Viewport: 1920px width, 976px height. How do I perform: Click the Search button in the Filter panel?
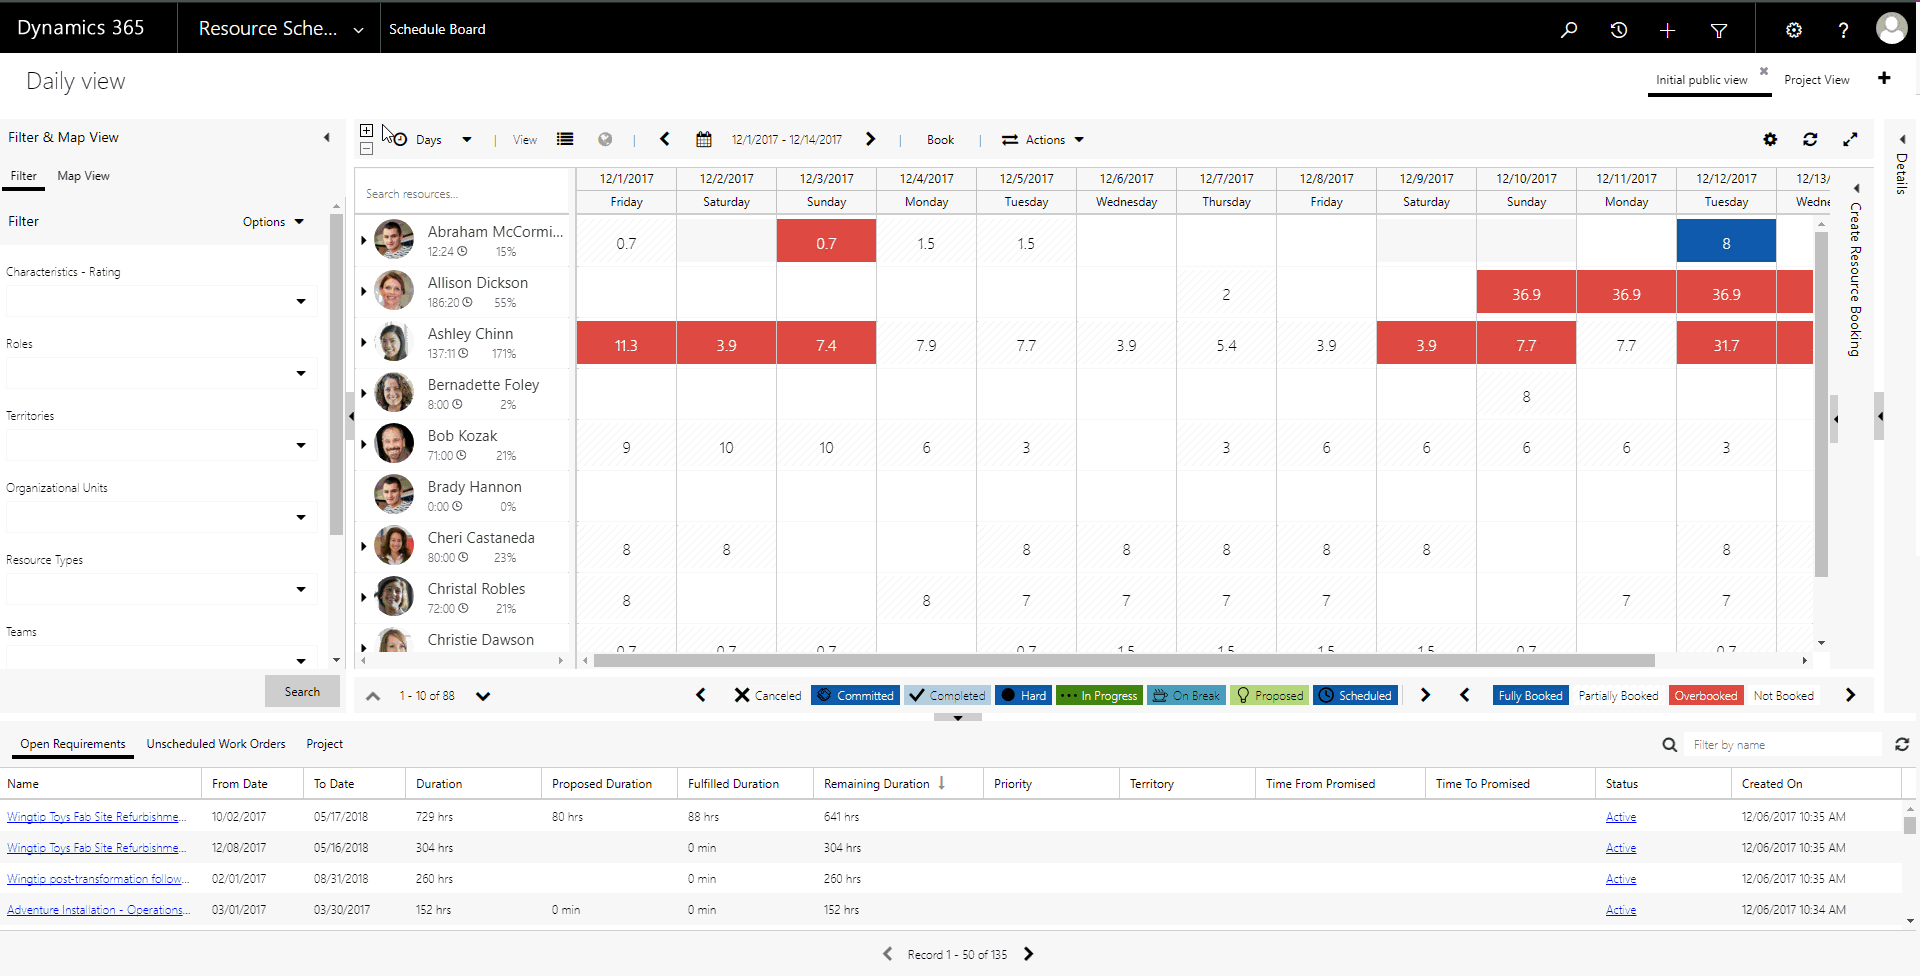tap(302, 690)
